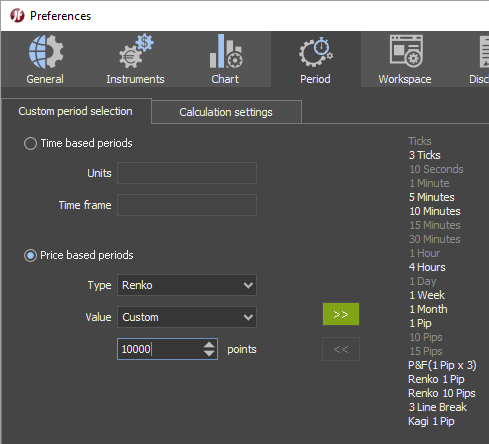Select the Period preferences section
Image resolution: width=489 pixels, height=444 pixels.
(x=315, y=59)
